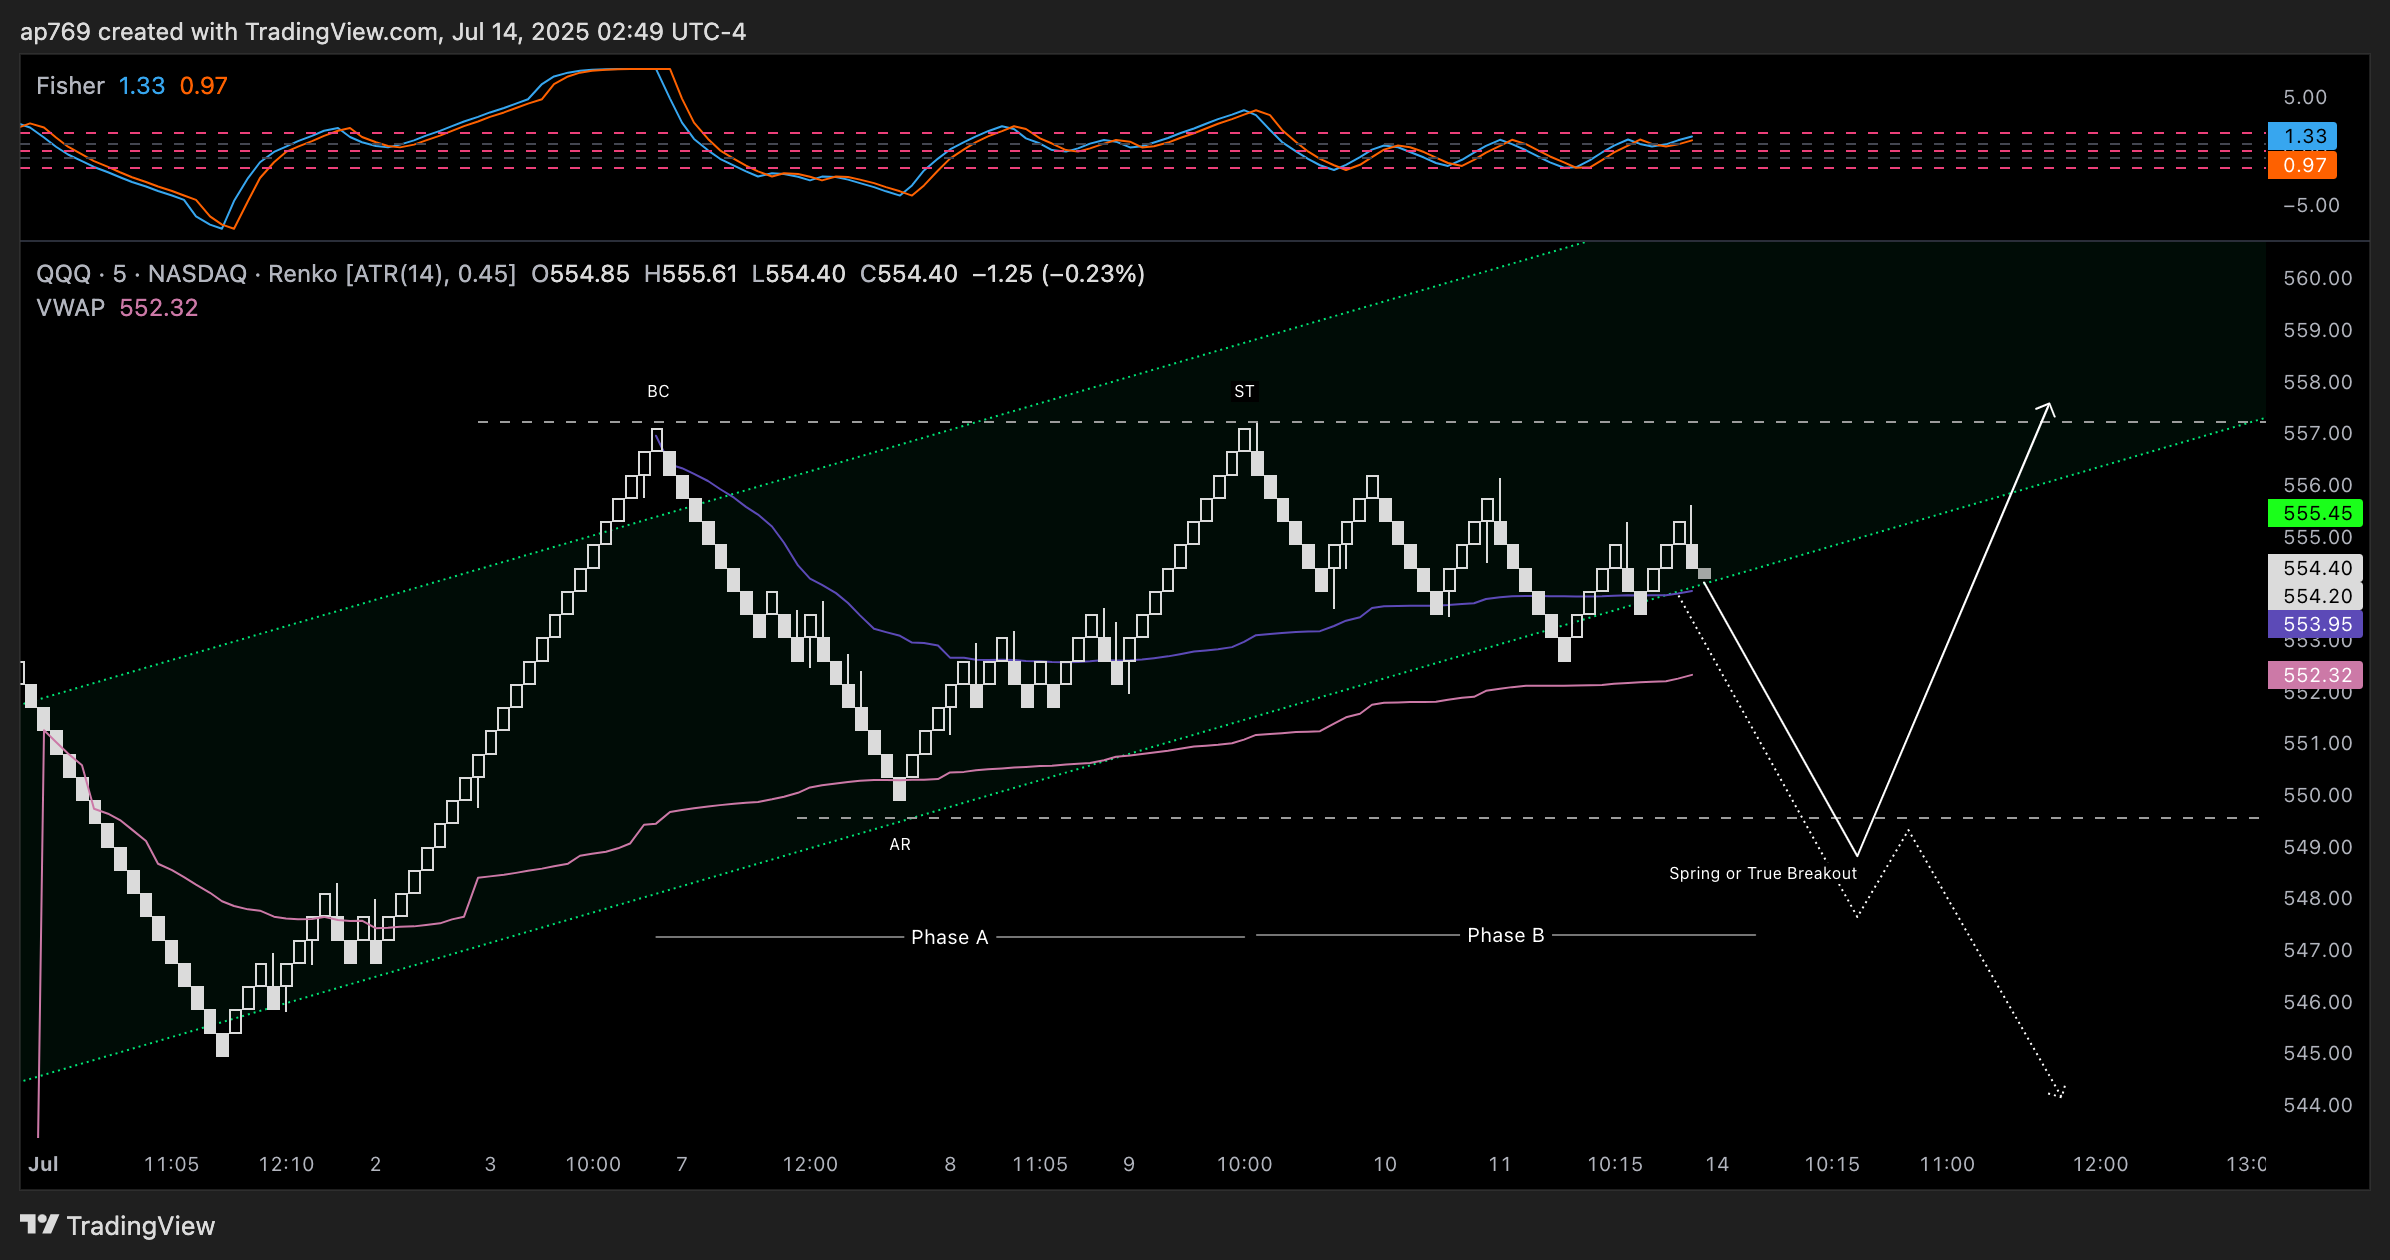This screenshot has width=2390, height=1260.
Task: Click the blue 1.33 price-axis tag
Action: [2302, 136]
